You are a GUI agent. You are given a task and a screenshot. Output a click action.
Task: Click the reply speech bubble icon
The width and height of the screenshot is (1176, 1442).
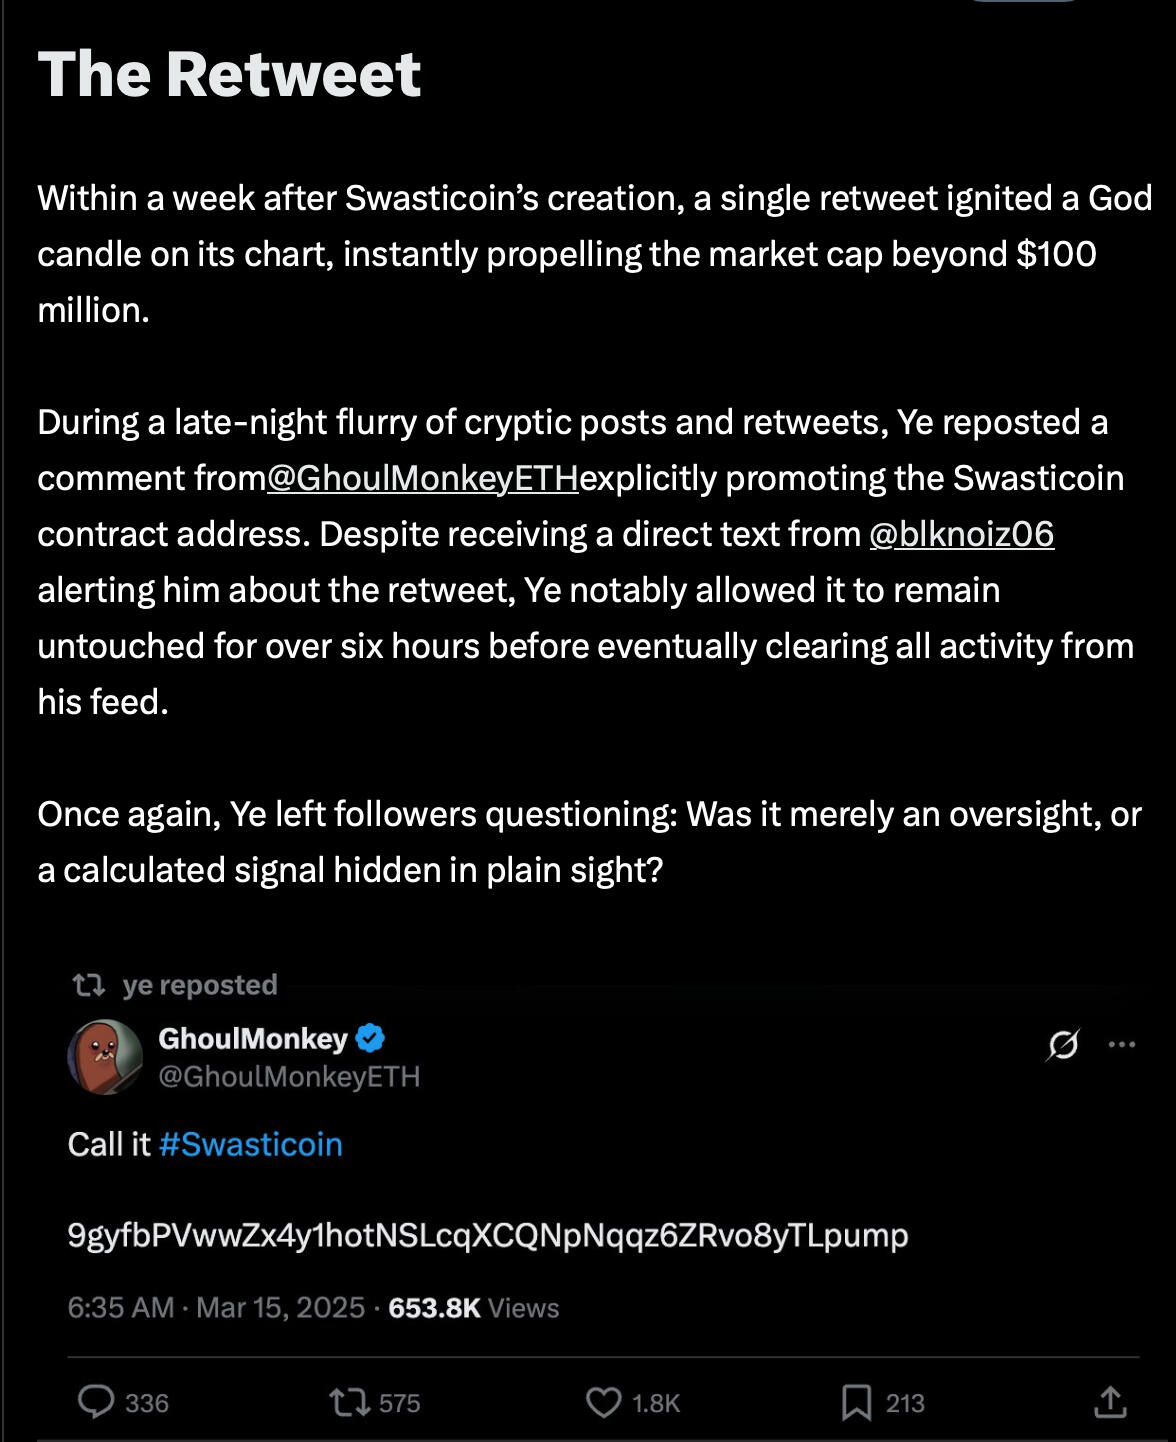96,1402
